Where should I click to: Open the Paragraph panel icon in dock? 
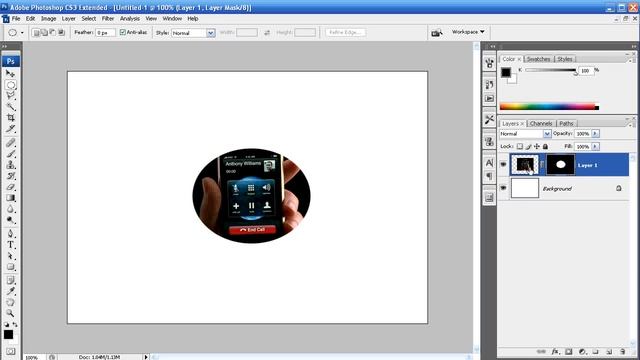489,176
